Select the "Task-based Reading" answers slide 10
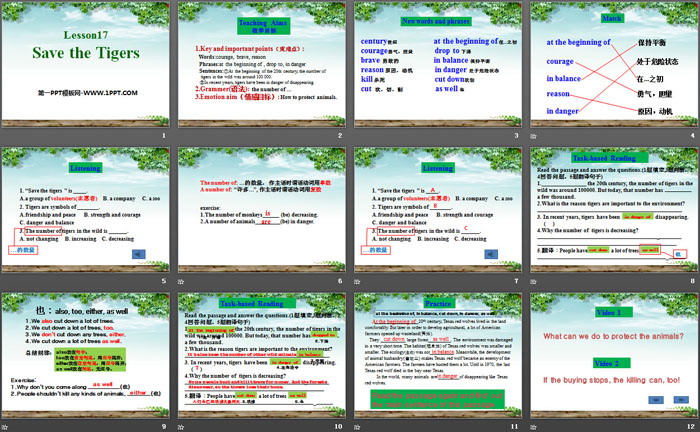Image resolution: width=700 pixels, height=432 pixels. pyautogui.click(x=262, y=355)
